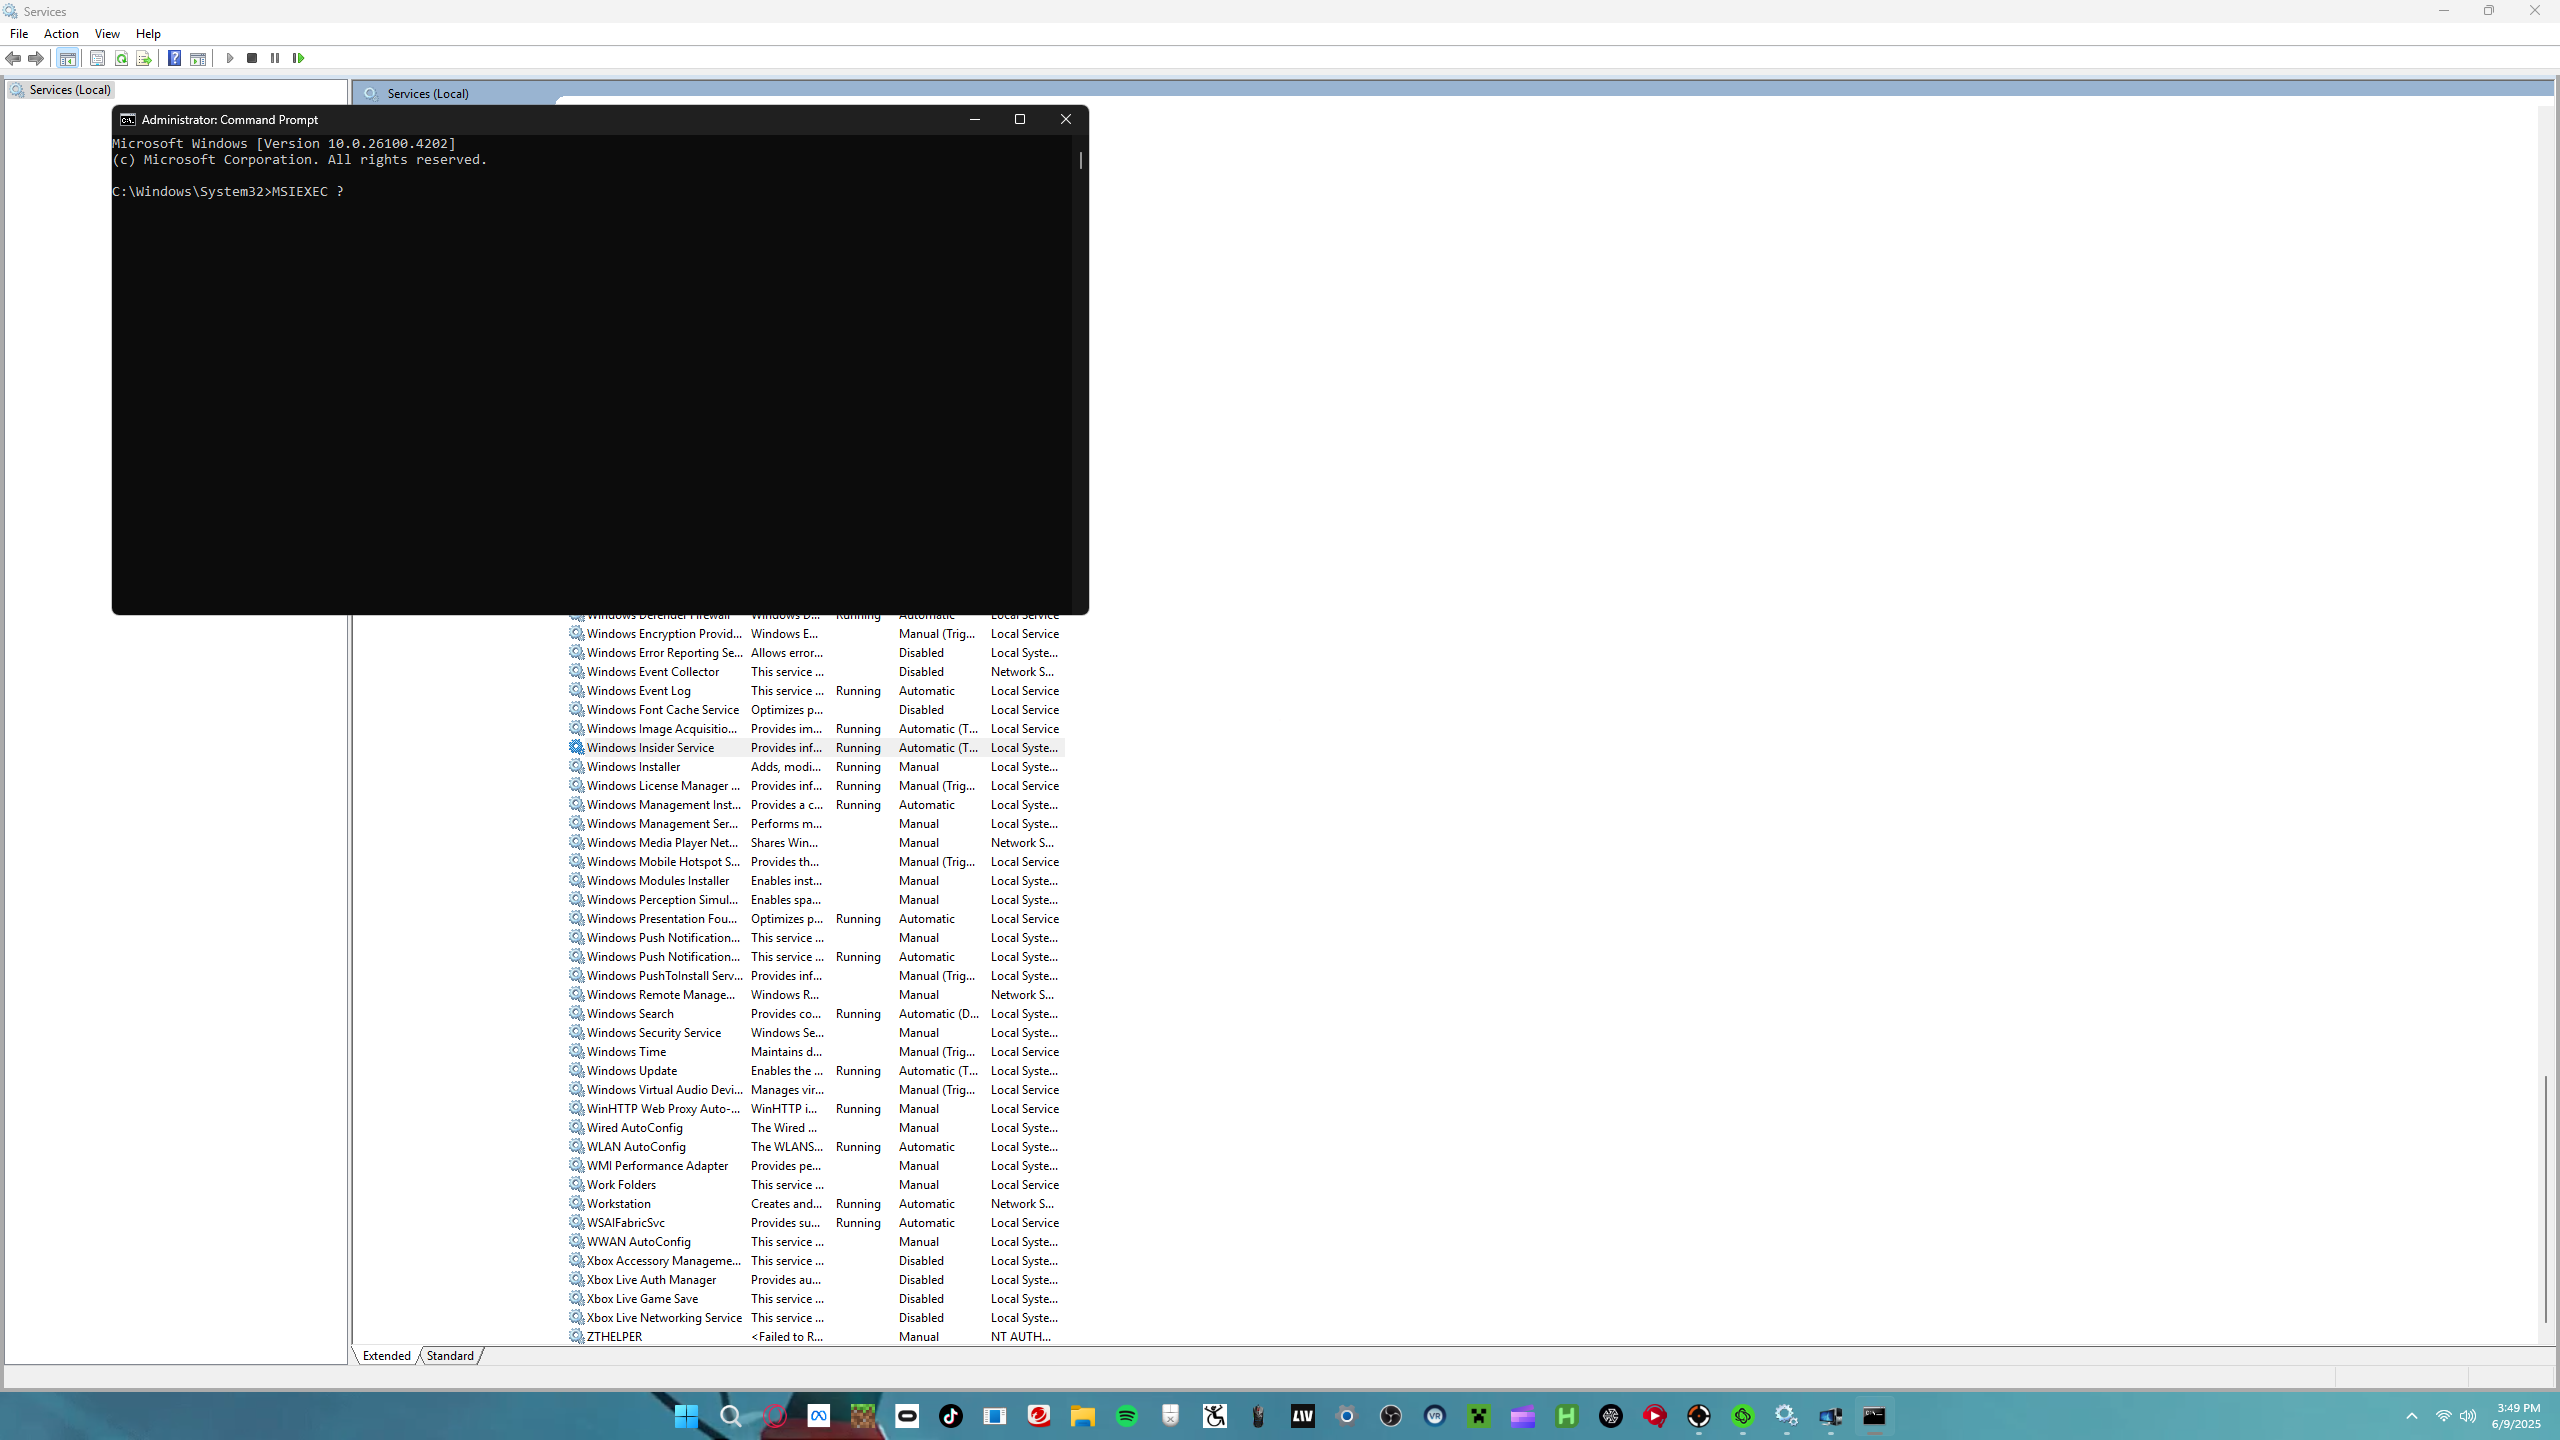Restart service using toolbar restart icon

[298, 59]
